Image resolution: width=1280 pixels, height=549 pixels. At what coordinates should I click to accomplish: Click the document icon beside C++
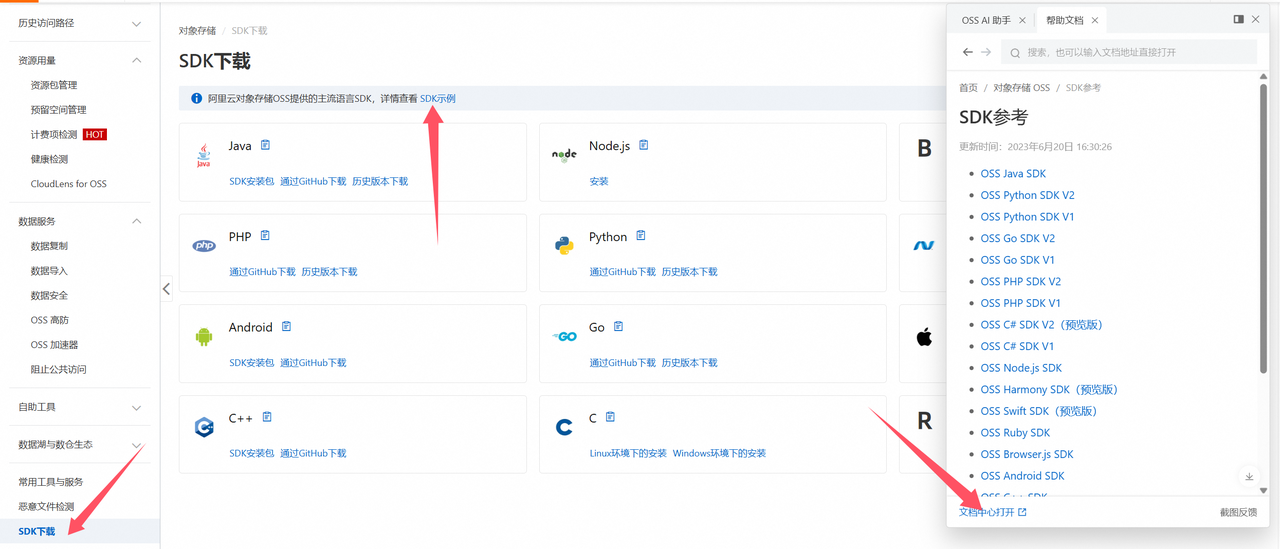(x=267, y=417)
